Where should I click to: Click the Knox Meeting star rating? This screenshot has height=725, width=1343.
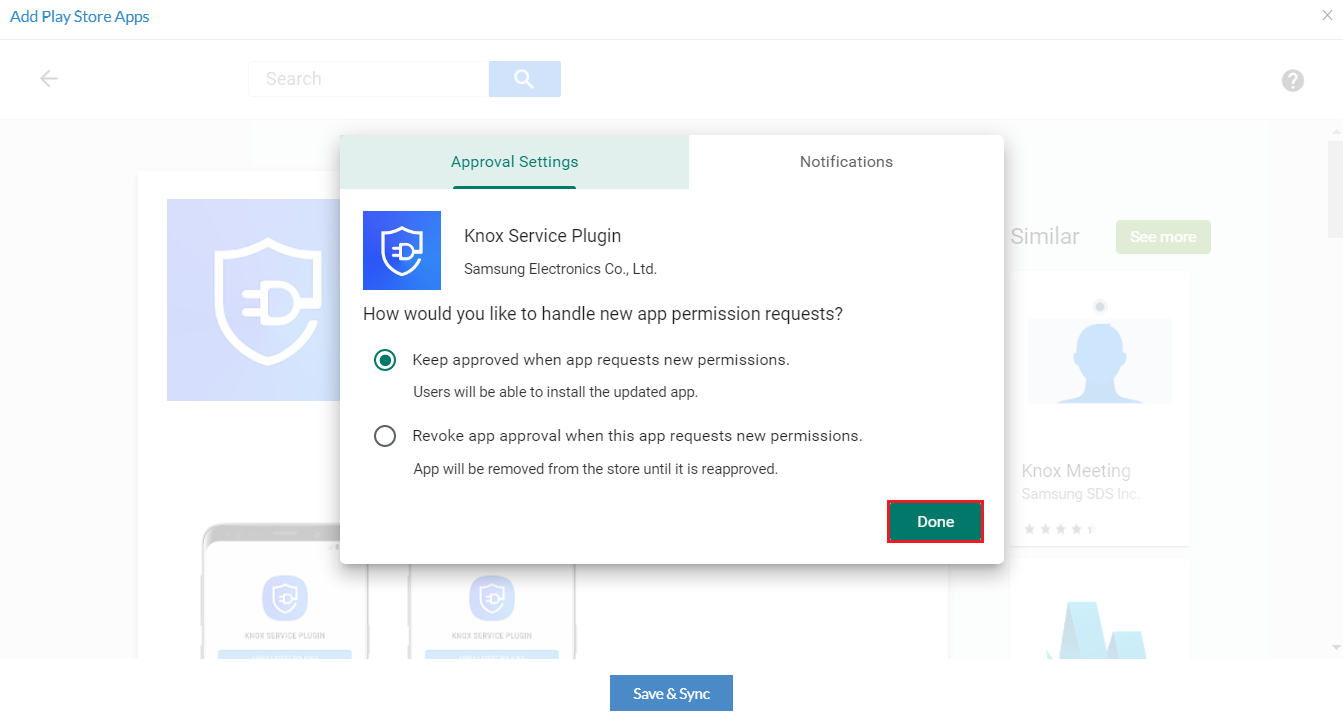[x=1060, y=528]
